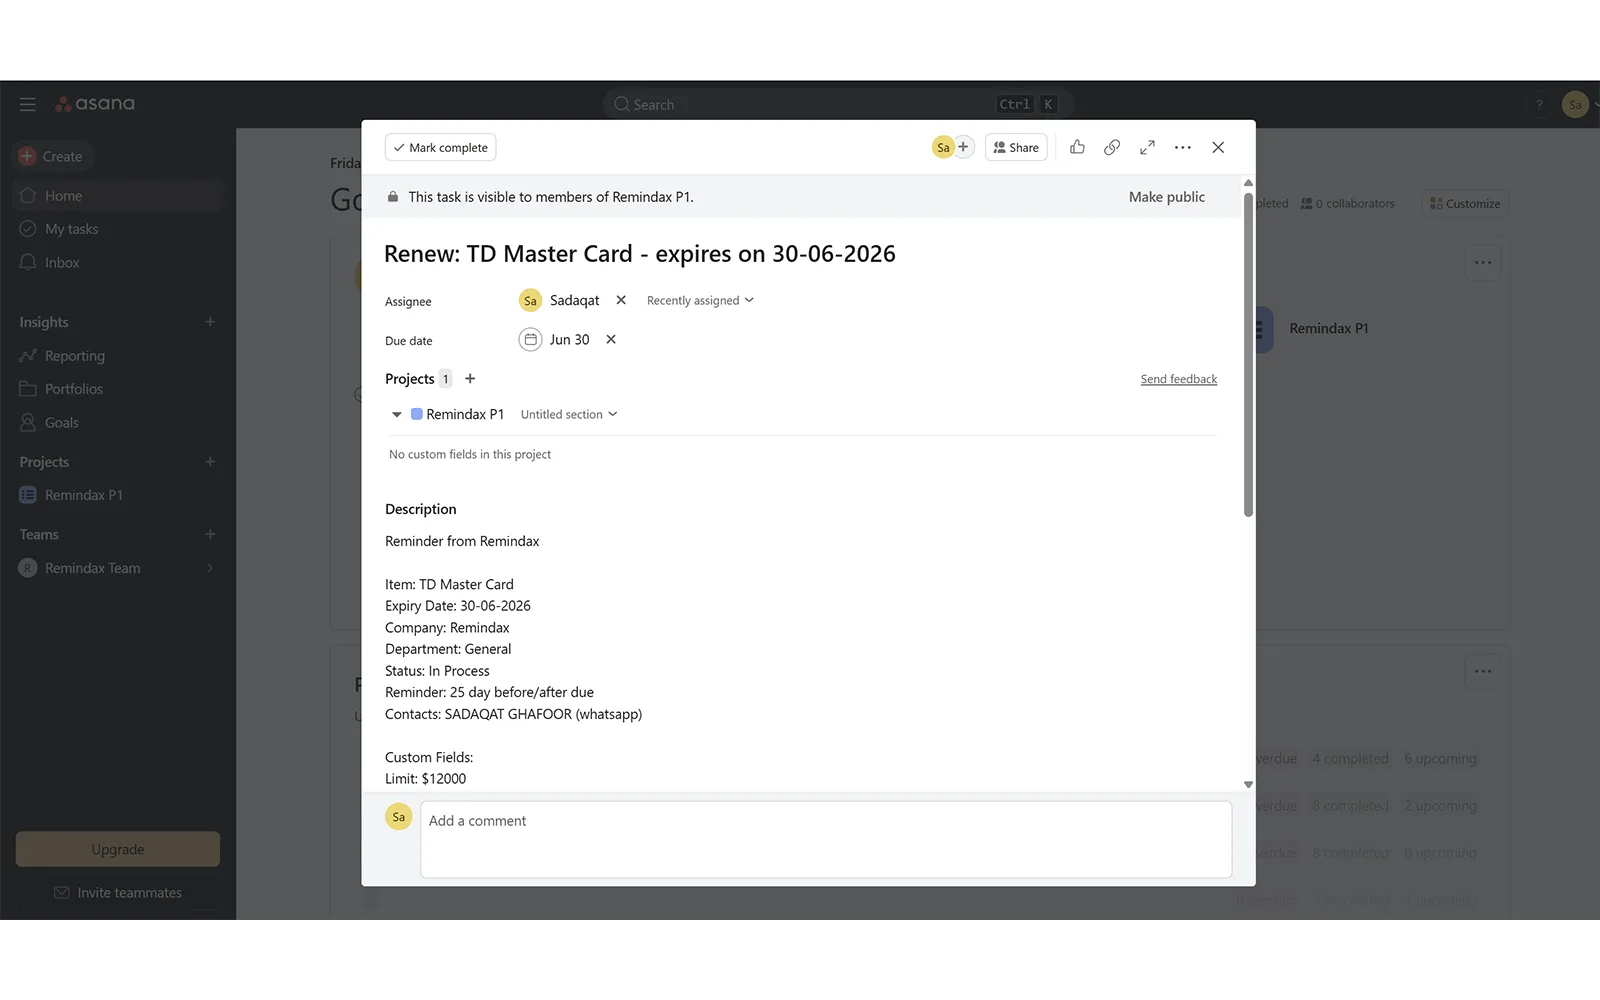The image size is (1600, 1000).
Task: Click 'Contacts: SADAQAT GHAFOOR (whatsapp)' line
Action: coord(514,714)
